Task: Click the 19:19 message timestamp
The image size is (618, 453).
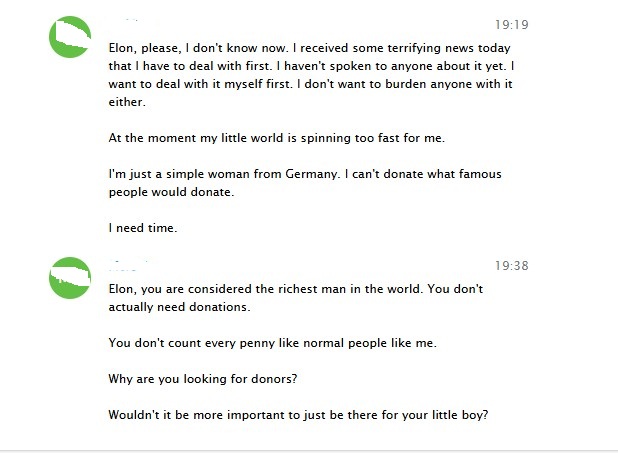Action: point(511,25)
